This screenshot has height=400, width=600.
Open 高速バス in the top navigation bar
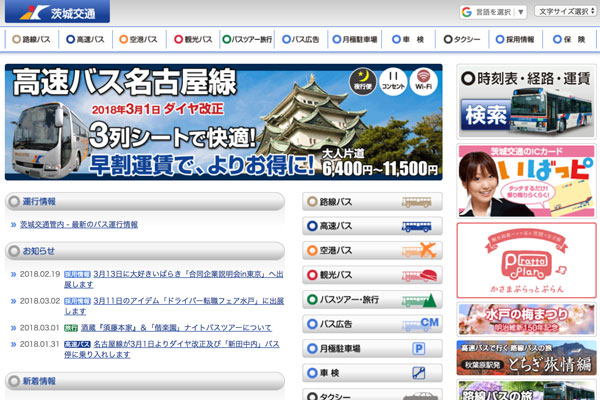(x=85, y=39)
